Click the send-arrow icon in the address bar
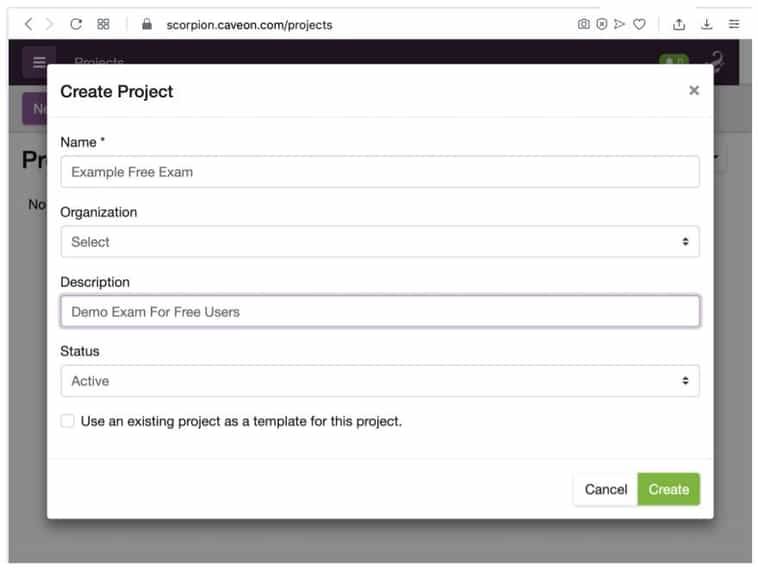758x568 pixels. [x=620, y=24]
